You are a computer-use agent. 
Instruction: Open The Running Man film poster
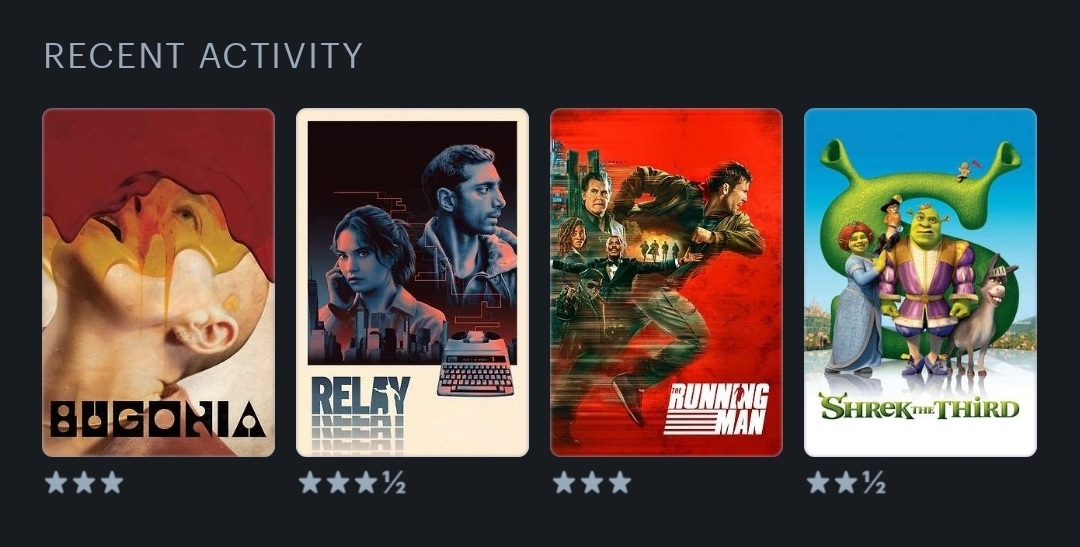coord(666,282)
